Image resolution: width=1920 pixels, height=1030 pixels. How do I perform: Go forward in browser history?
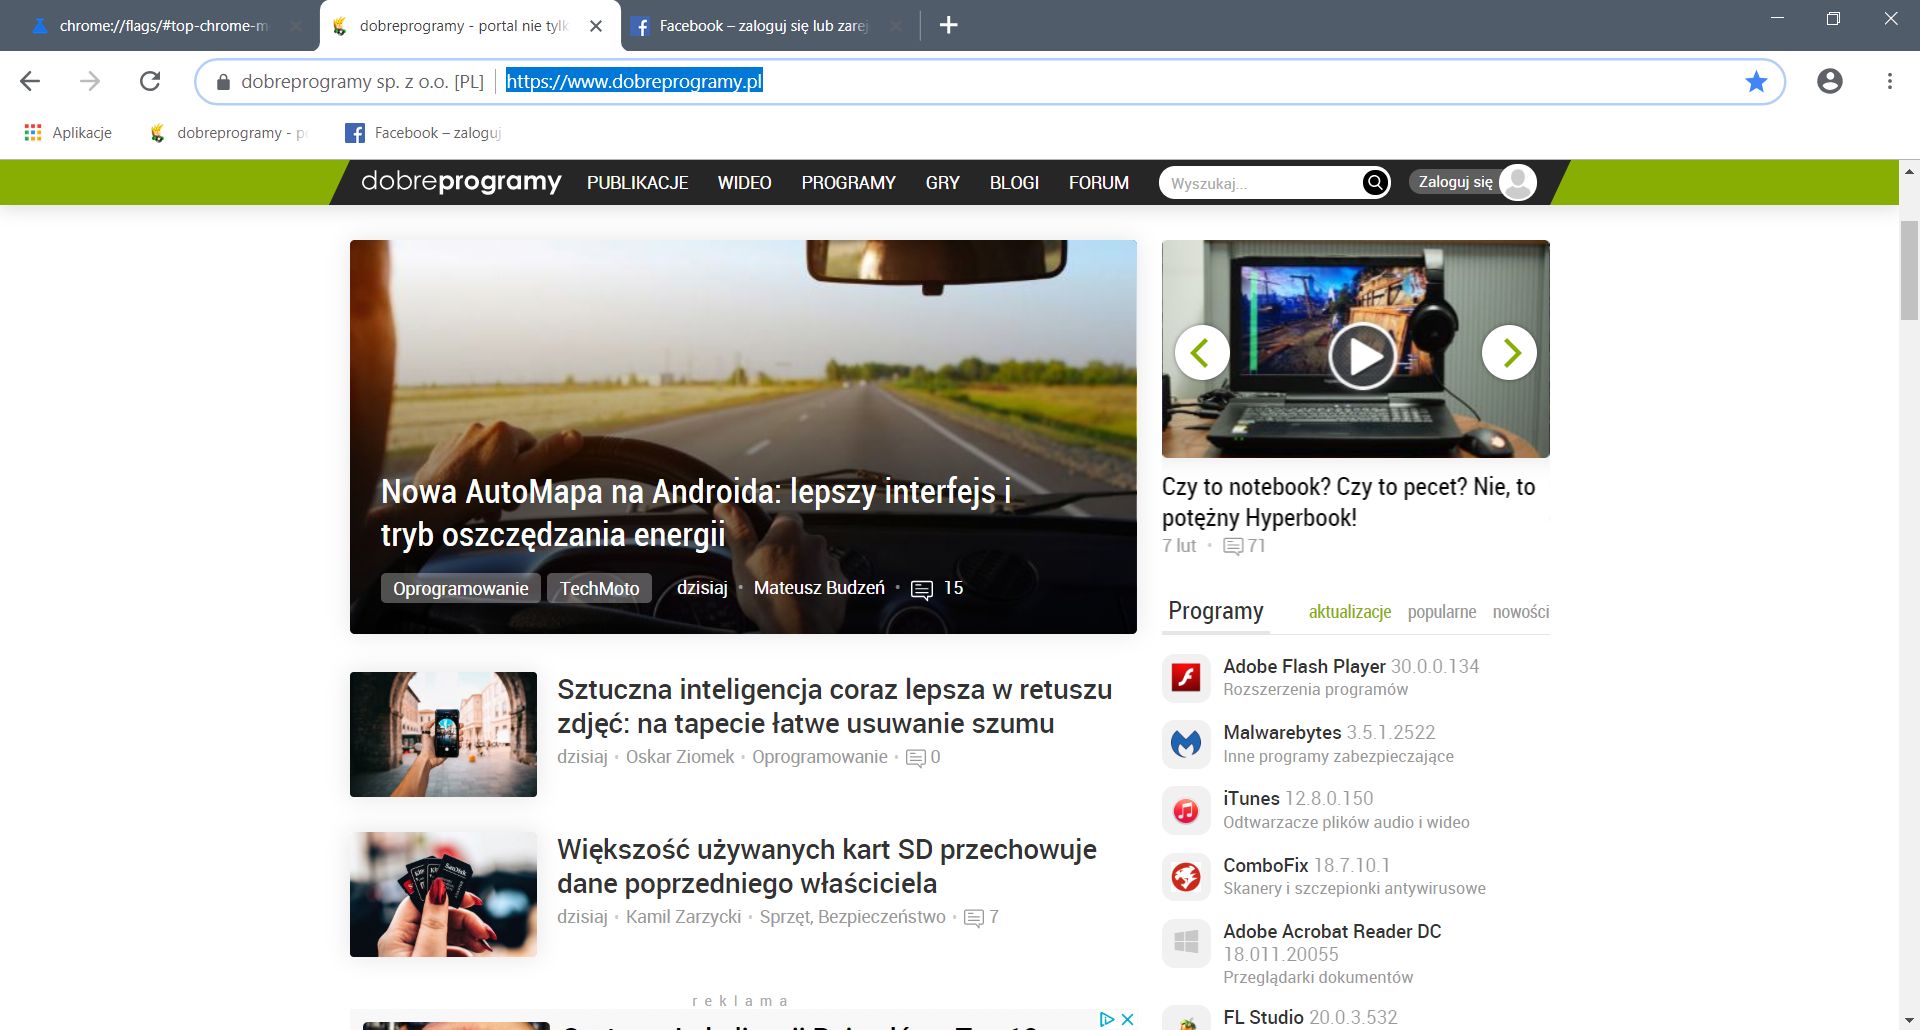90,81
